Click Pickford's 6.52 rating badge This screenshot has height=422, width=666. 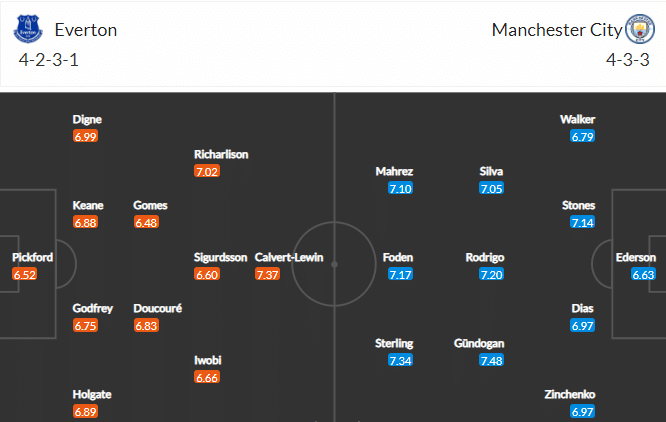25,275
